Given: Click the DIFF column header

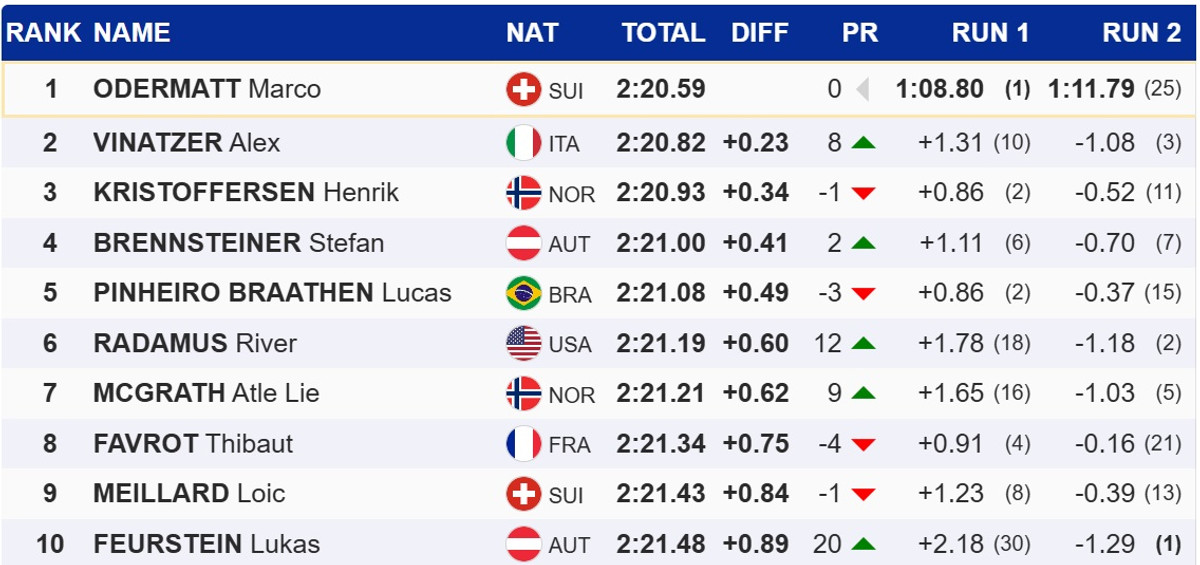Looking at the screenshot, I should (760, 33).
